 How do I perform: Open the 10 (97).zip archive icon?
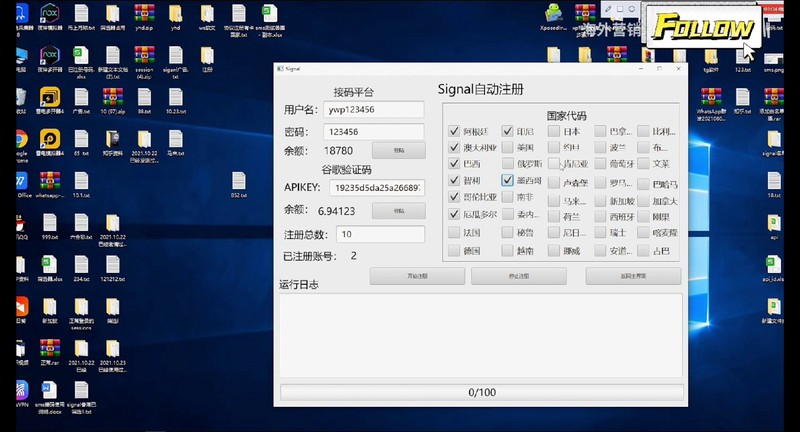click(x=113, y=101)
